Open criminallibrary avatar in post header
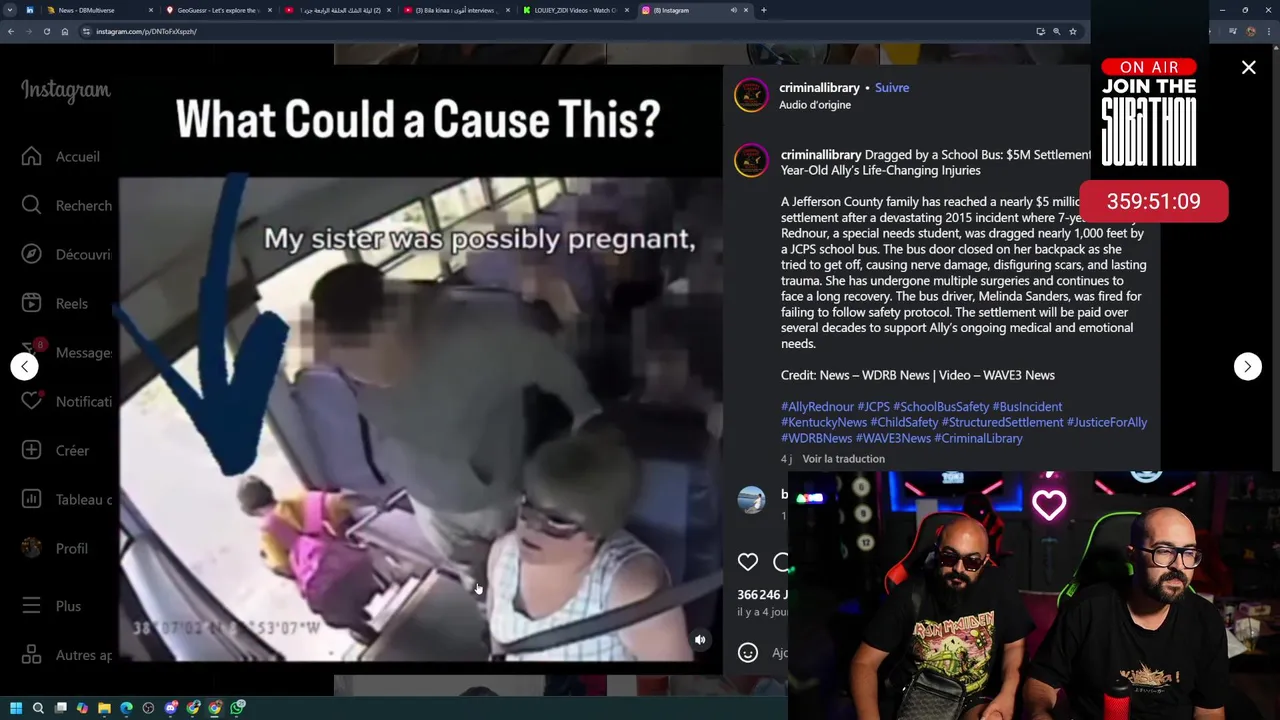The width and height of the screenshot is (1280, 720). click(x=751, y=95)
